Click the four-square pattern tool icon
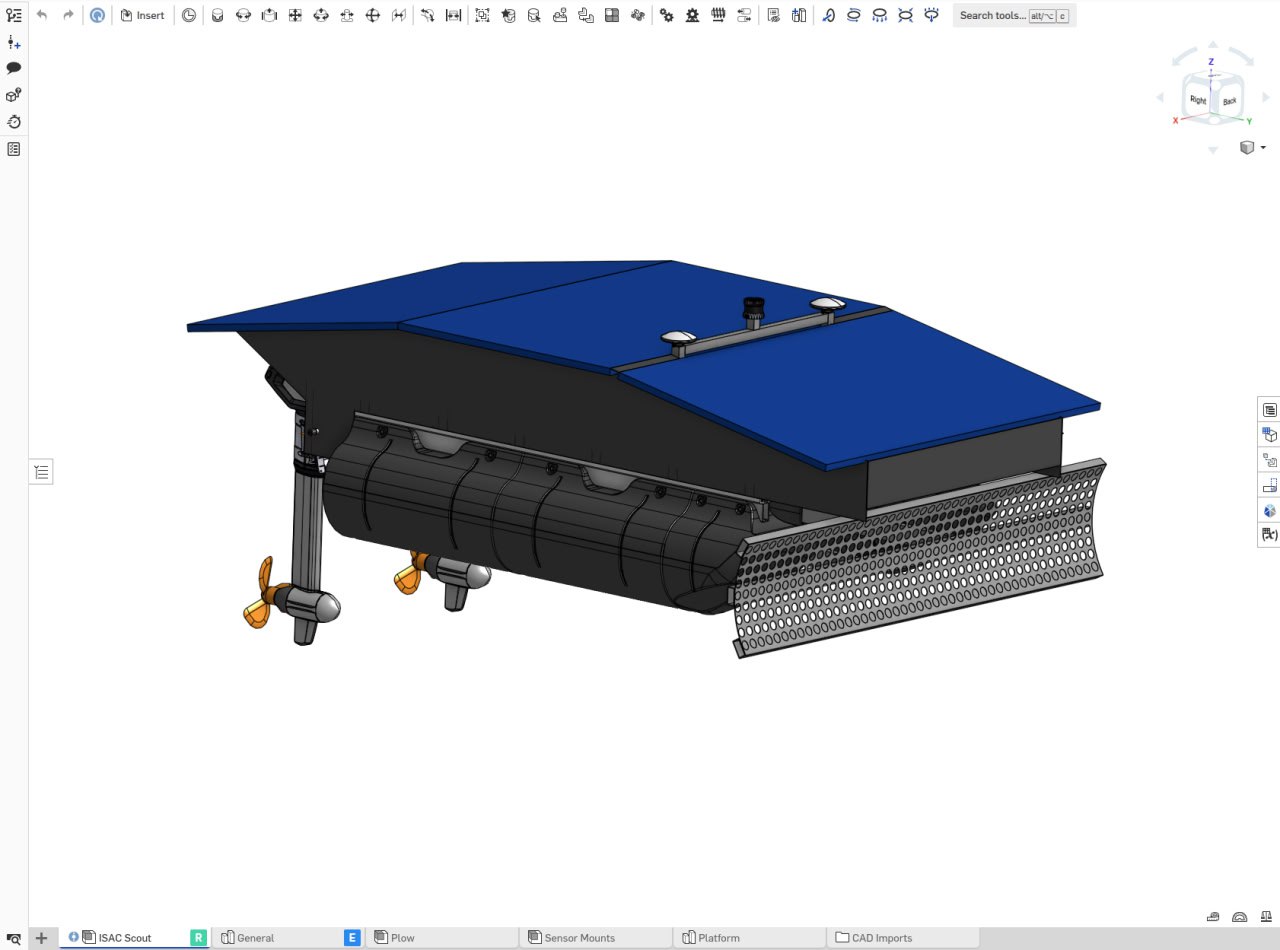 click(612, 15)
